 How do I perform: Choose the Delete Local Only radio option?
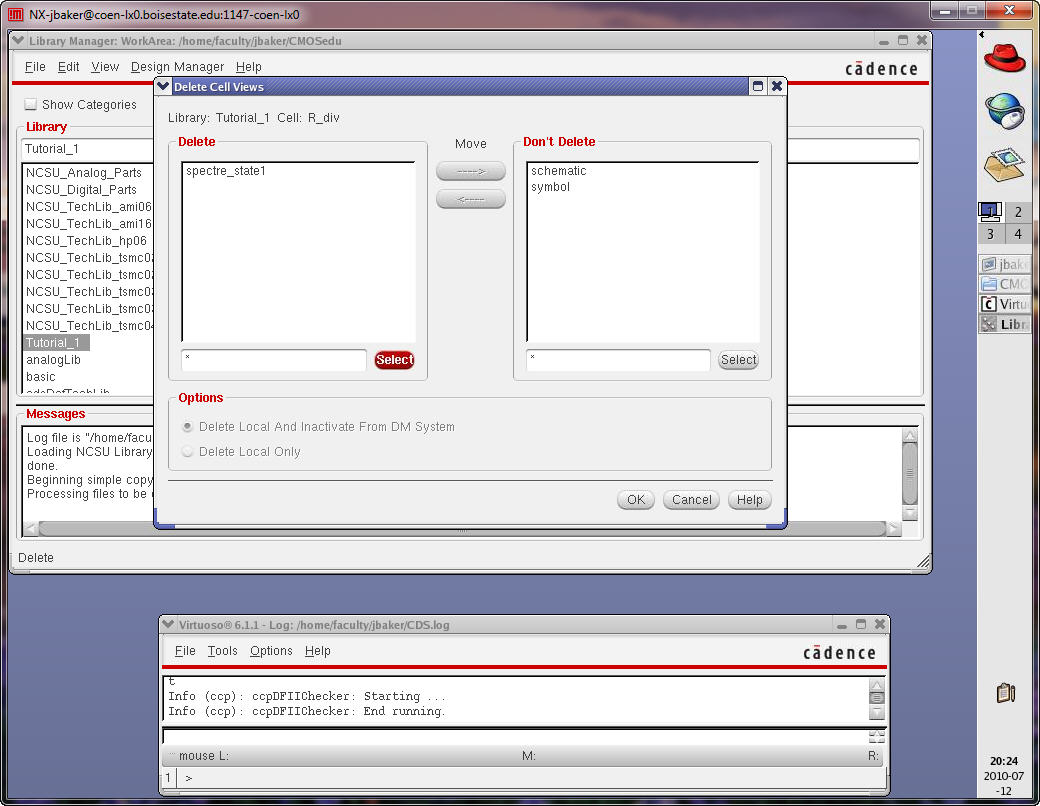tap(188, 452)
